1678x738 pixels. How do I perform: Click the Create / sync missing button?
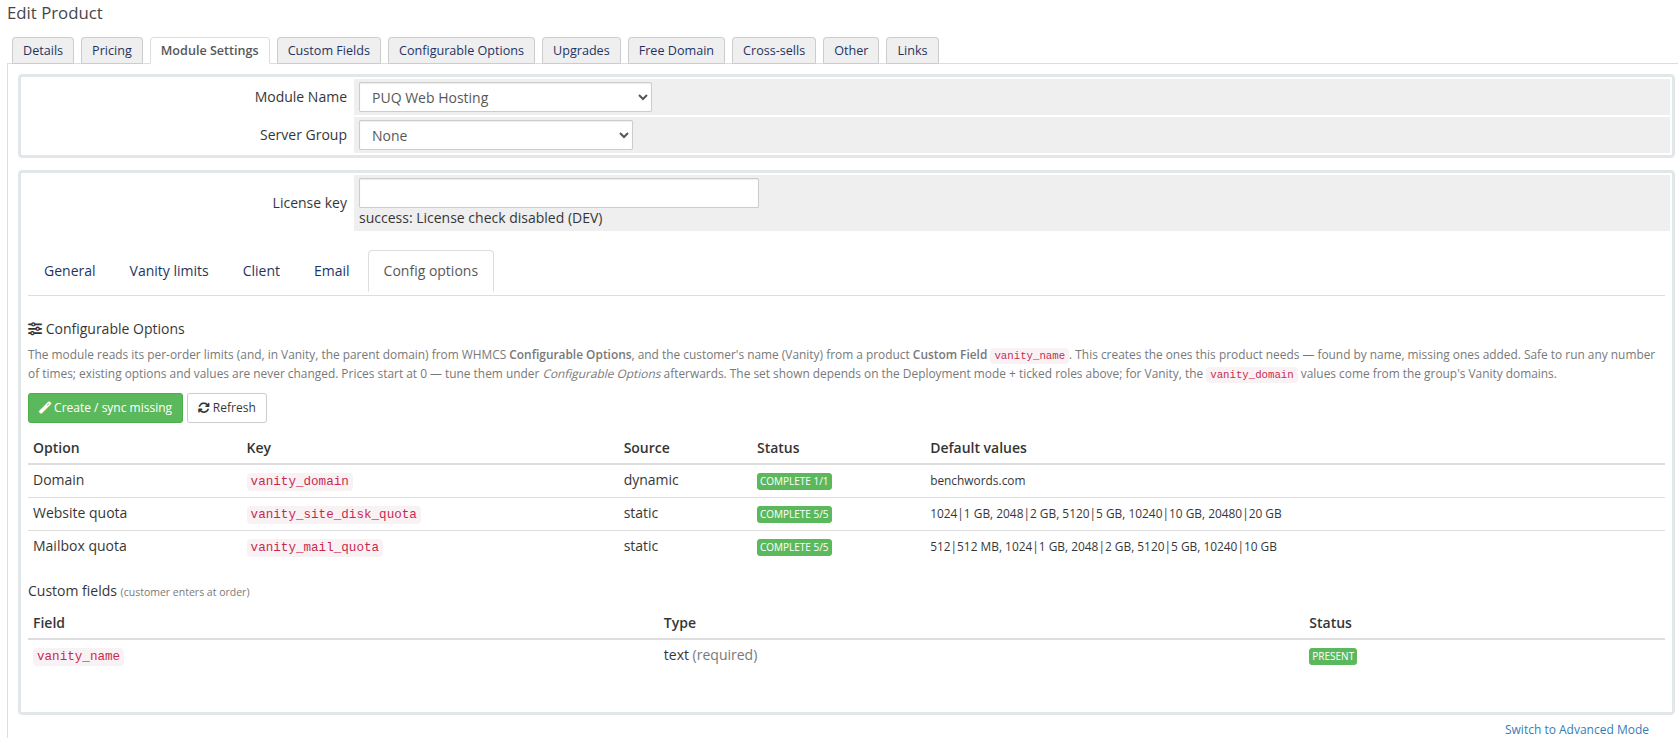tap(105, 408)
